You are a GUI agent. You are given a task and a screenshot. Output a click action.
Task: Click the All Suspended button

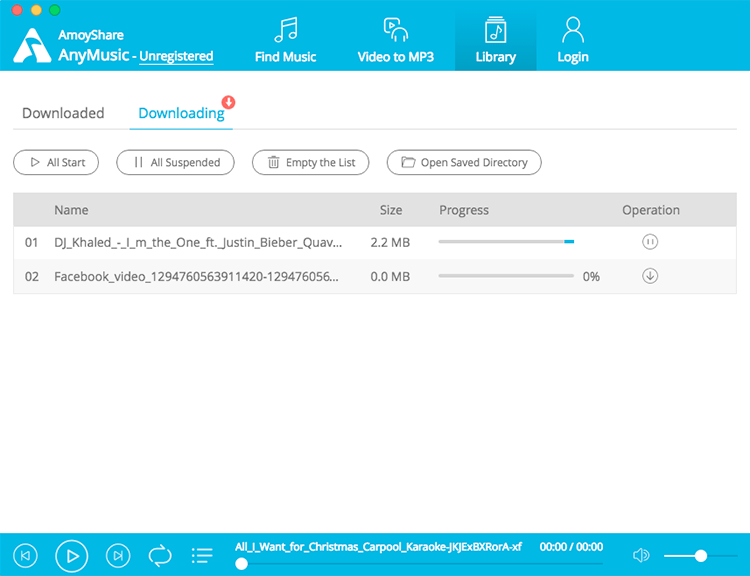click(x=175, y=163)
